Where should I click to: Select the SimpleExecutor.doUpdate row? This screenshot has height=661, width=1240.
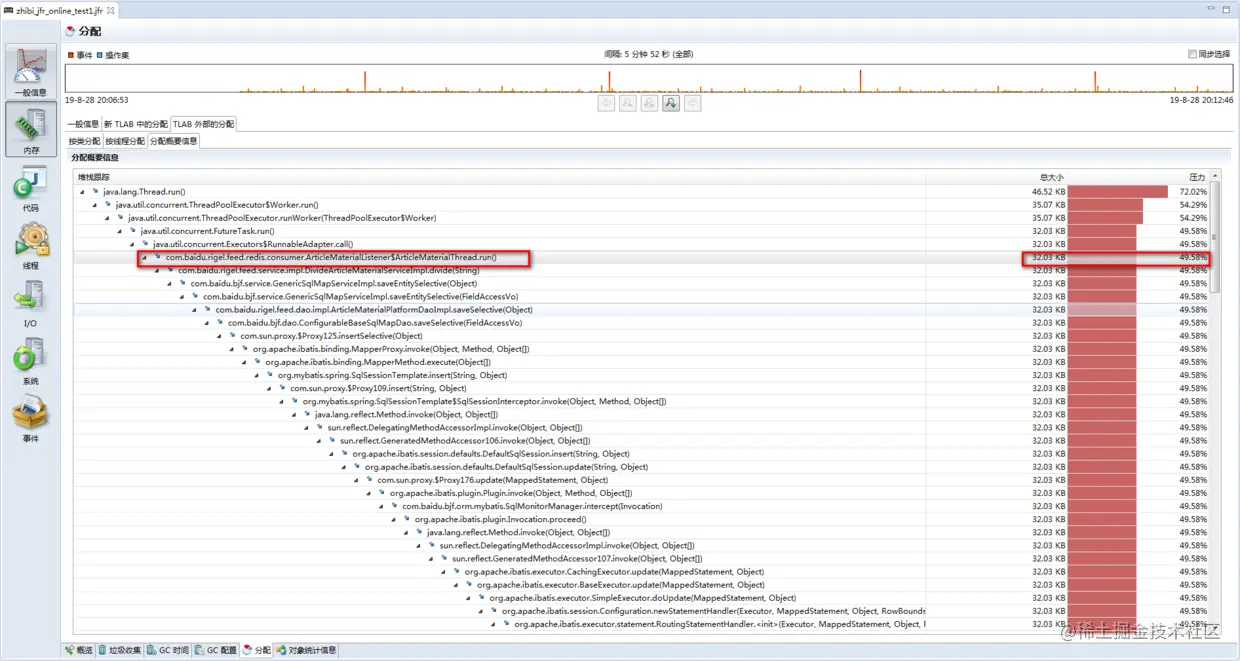coord(641,598)
